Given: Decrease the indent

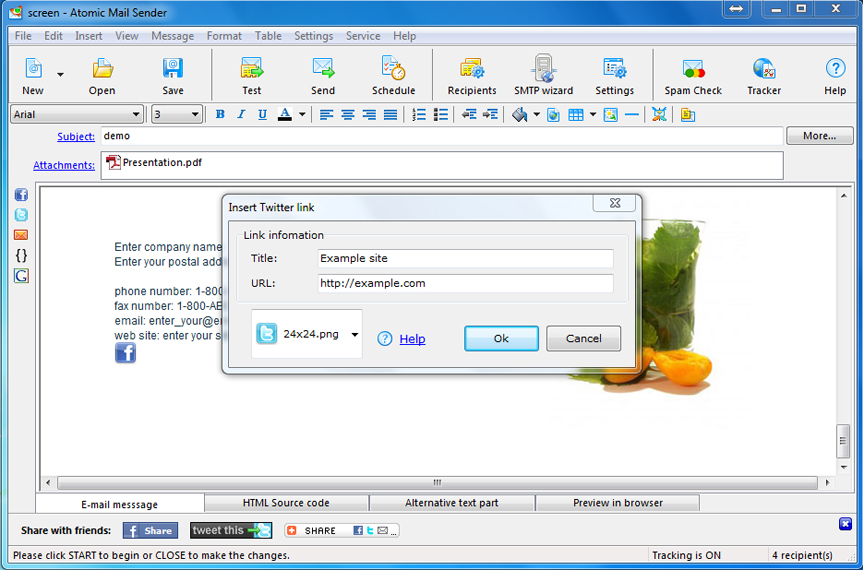Looking at the screenshot, I should [x=469, y=114].
